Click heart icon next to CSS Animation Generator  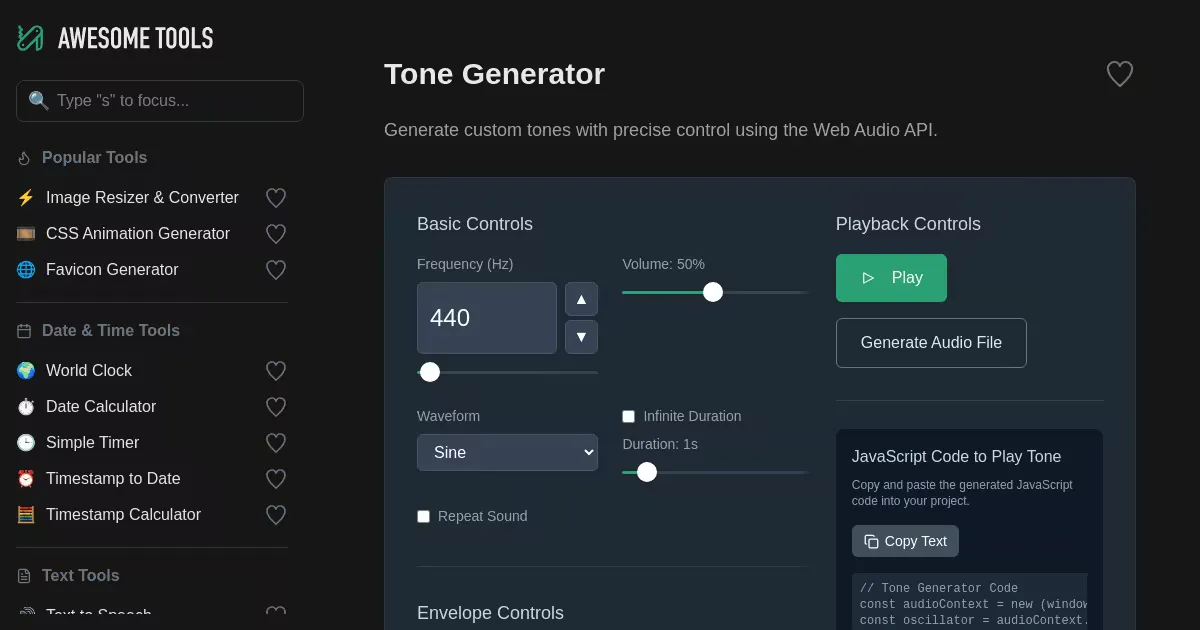(x=276, y=234)
